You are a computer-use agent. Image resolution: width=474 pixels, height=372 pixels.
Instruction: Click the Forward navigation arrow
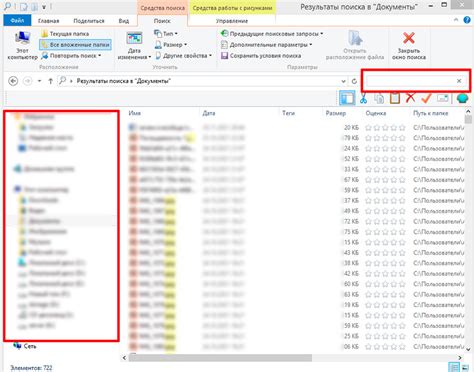coord(27,81)
